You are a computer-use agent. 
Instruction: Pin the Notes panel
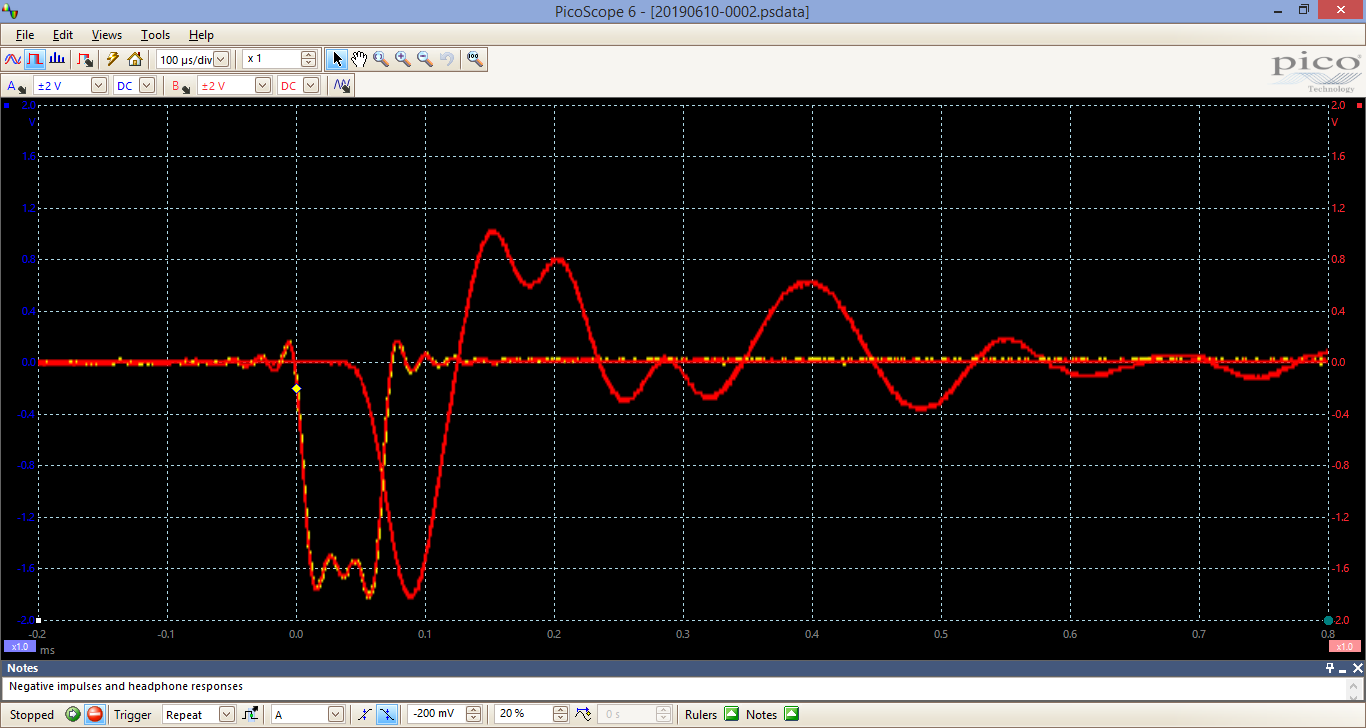point(1330,668)
